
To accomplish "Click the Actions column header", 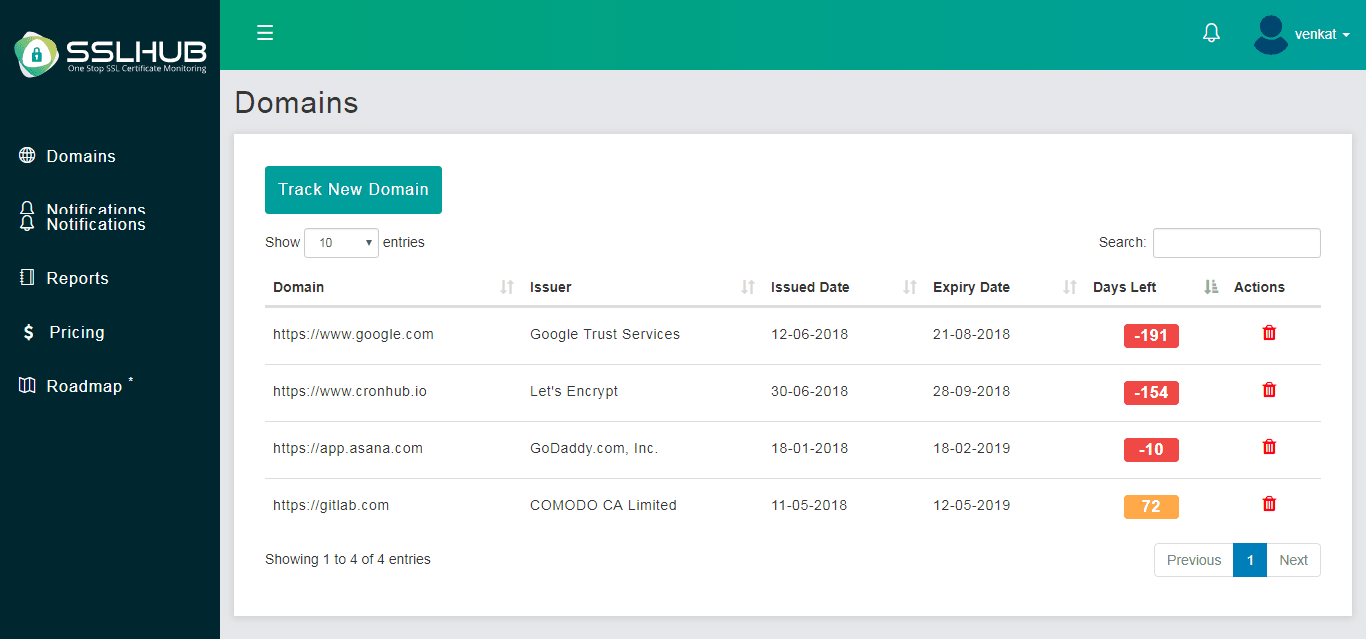I will click(x=1259, y=287).
